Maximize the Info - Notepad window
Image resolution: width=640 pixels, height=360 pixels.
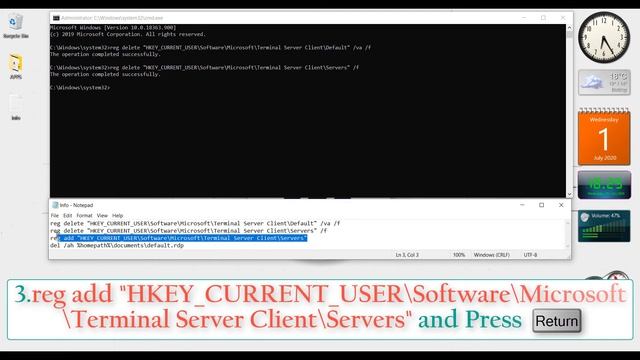coord(542,205)
